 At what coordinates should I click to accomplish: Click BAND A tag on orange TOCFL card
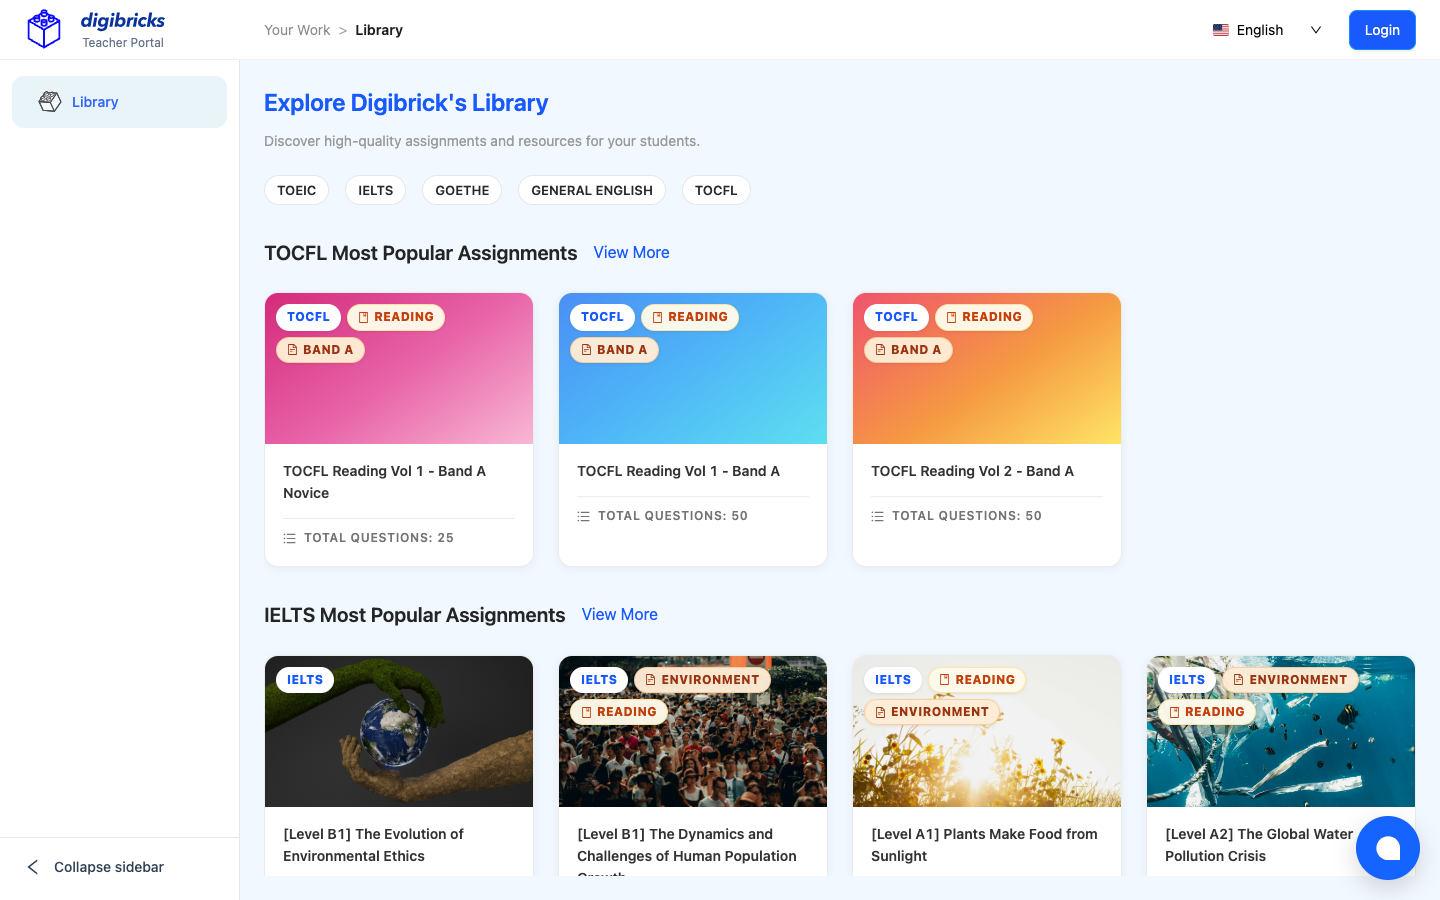[x=908, y=350]
